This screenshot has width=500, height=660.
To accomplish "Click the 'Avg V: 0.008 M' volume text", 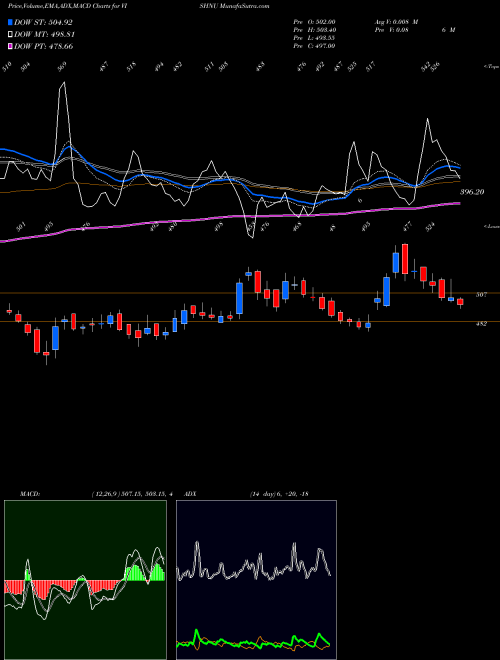I will 396,22.
